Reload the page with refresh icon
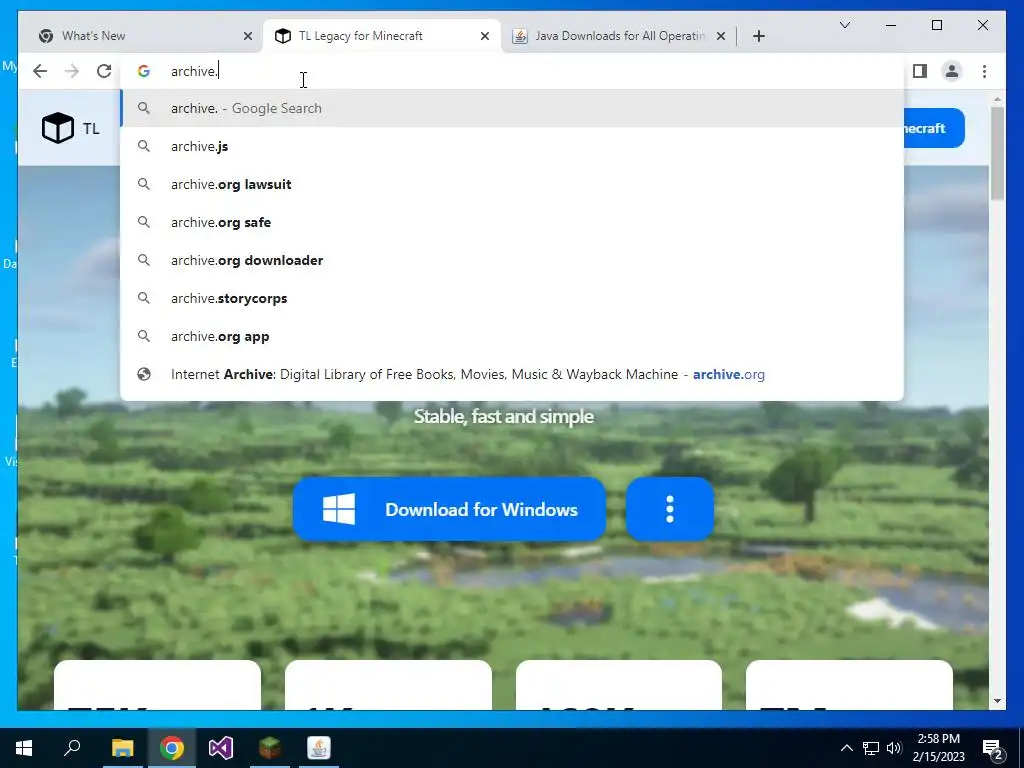Image resolution: width=1024 pixels, height=768 pixels. tap(104, 71)
